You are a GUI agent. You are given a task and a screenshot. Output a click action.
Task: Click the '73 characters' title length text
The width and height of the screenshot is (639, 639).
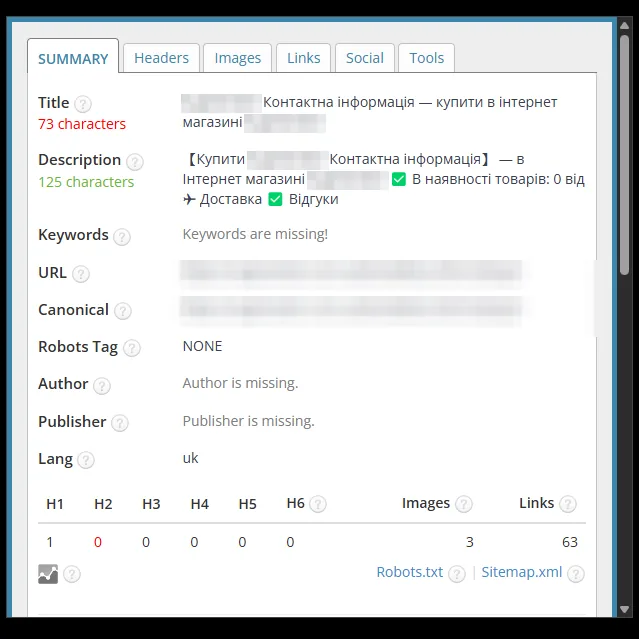(82, 124)
